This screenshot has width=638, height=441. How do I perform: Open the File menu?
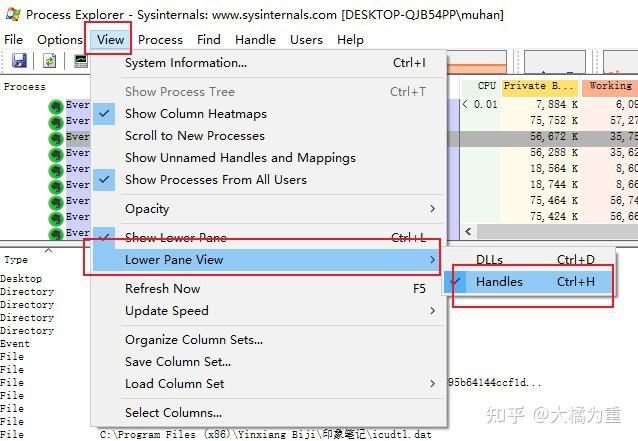(13, 39)
